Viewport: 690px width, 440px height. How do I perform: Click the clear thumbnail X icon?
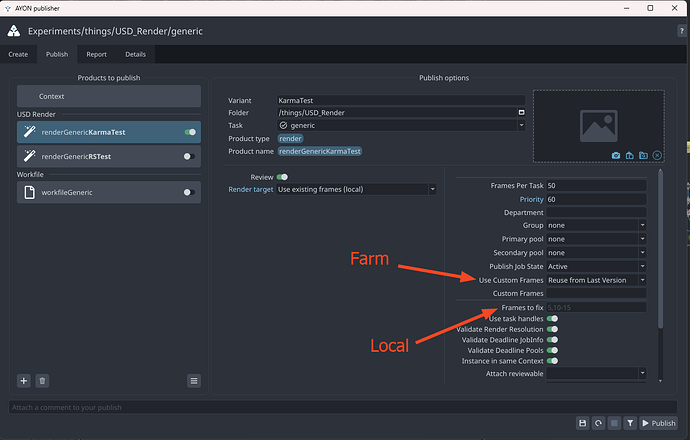point(657,155)
